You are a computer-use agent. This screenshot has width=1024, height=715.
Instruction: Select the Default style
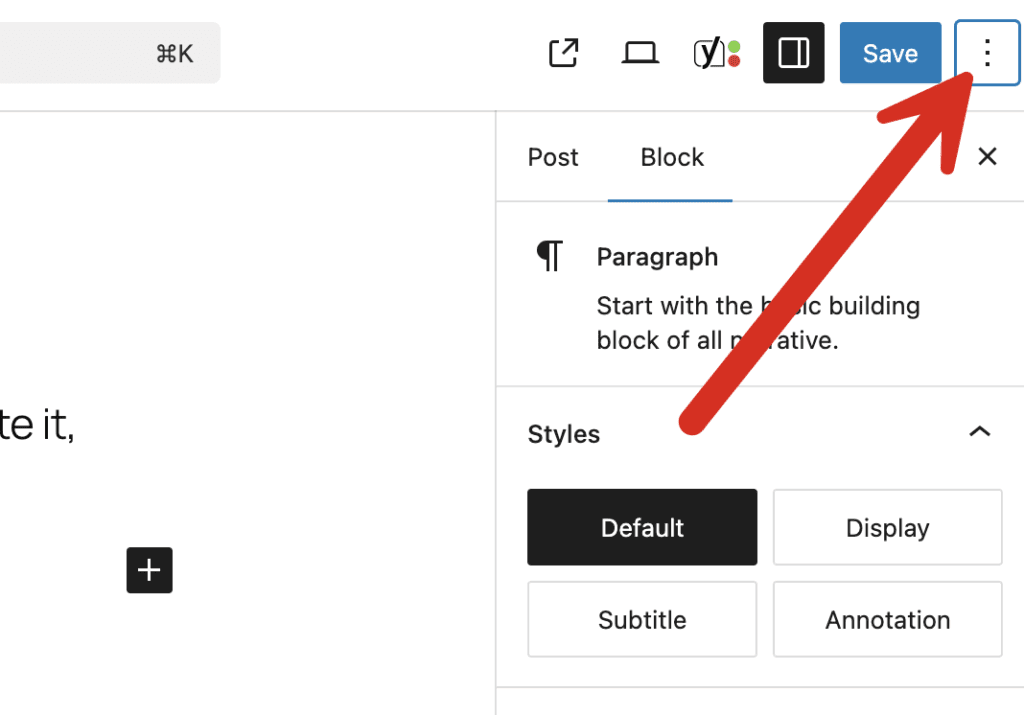pos(641,527)
